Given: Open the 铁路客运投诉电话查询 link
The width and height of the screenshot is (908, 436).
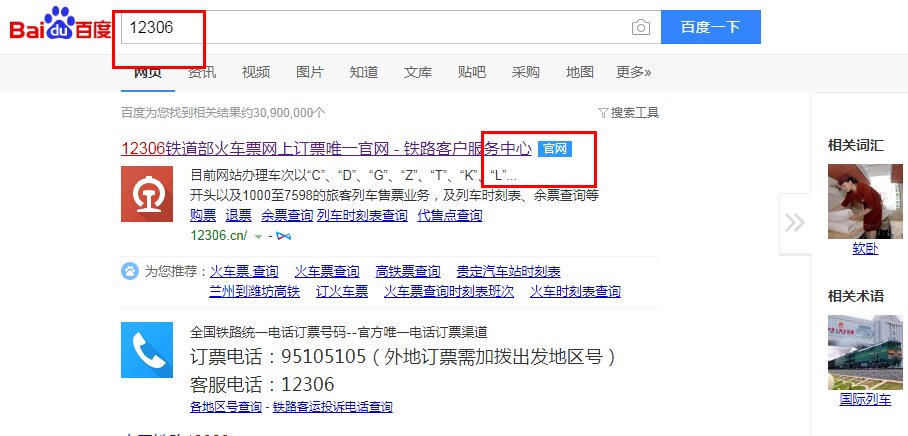Looking at the screenshot, I should tap(332, 407).
